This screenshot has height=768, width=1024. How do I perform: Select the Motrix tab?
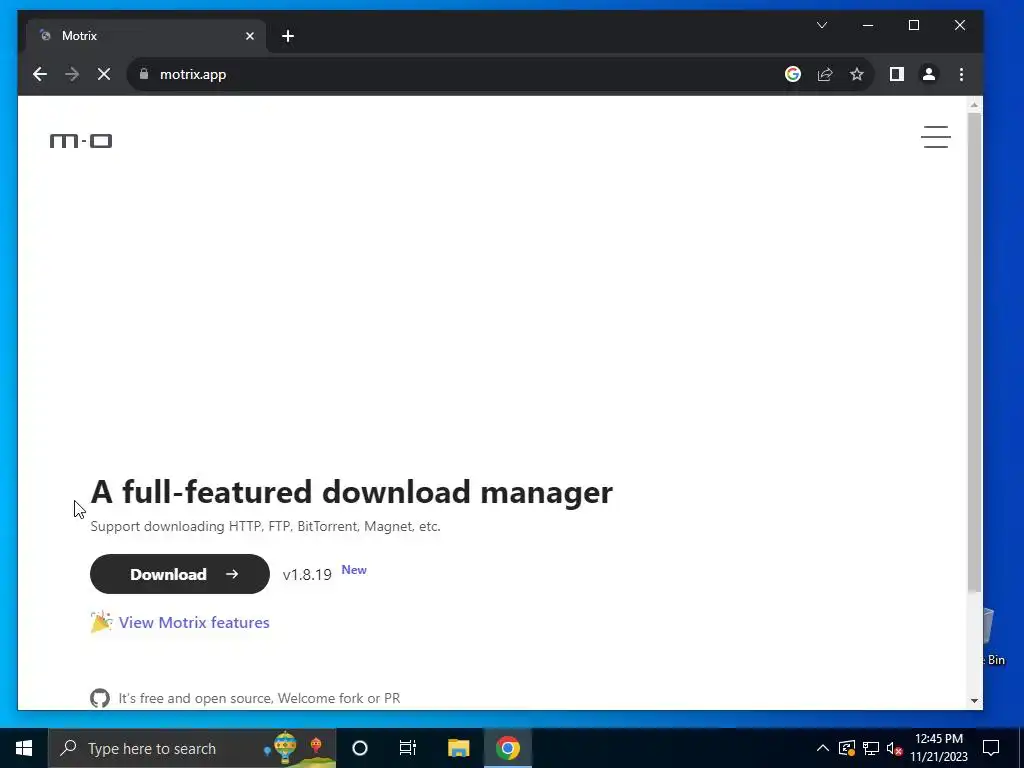[x=146, y=36]
